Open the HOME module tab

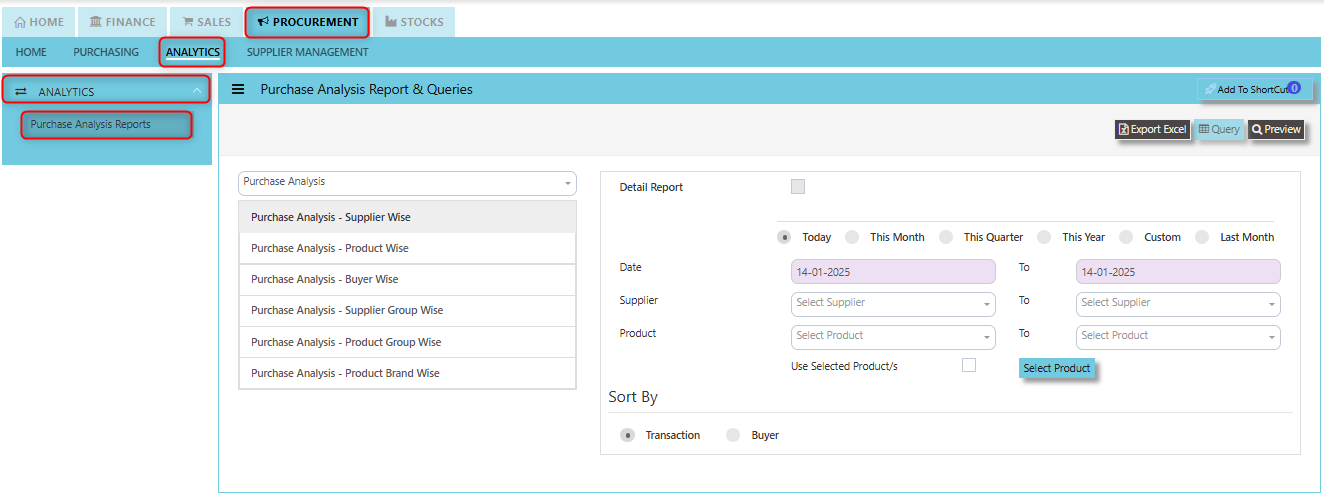click(x=39, y=22)
